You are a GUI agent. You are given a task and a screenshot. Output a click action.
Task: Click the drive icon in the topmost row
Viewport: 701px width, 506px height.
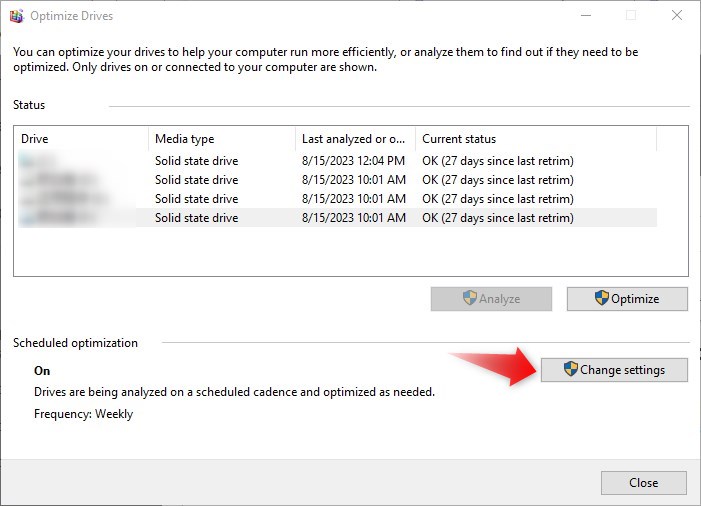pos(27,161)
